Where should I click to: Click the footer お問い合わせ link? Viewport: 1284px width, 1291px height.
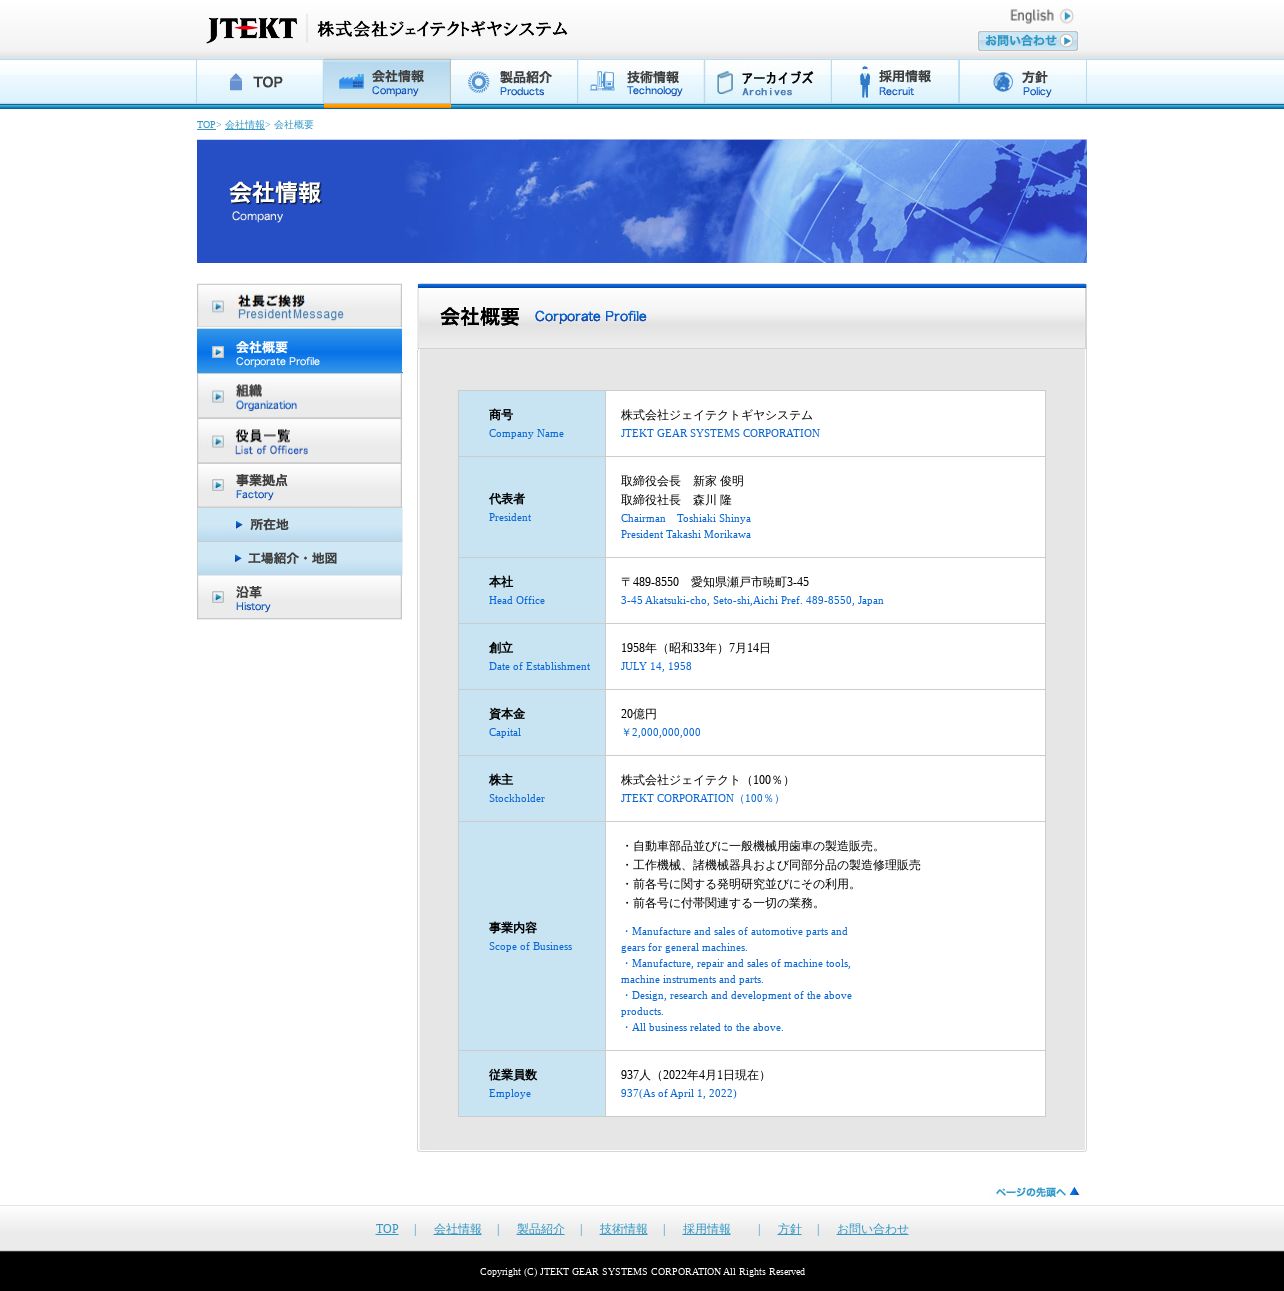pos(873,1229)
